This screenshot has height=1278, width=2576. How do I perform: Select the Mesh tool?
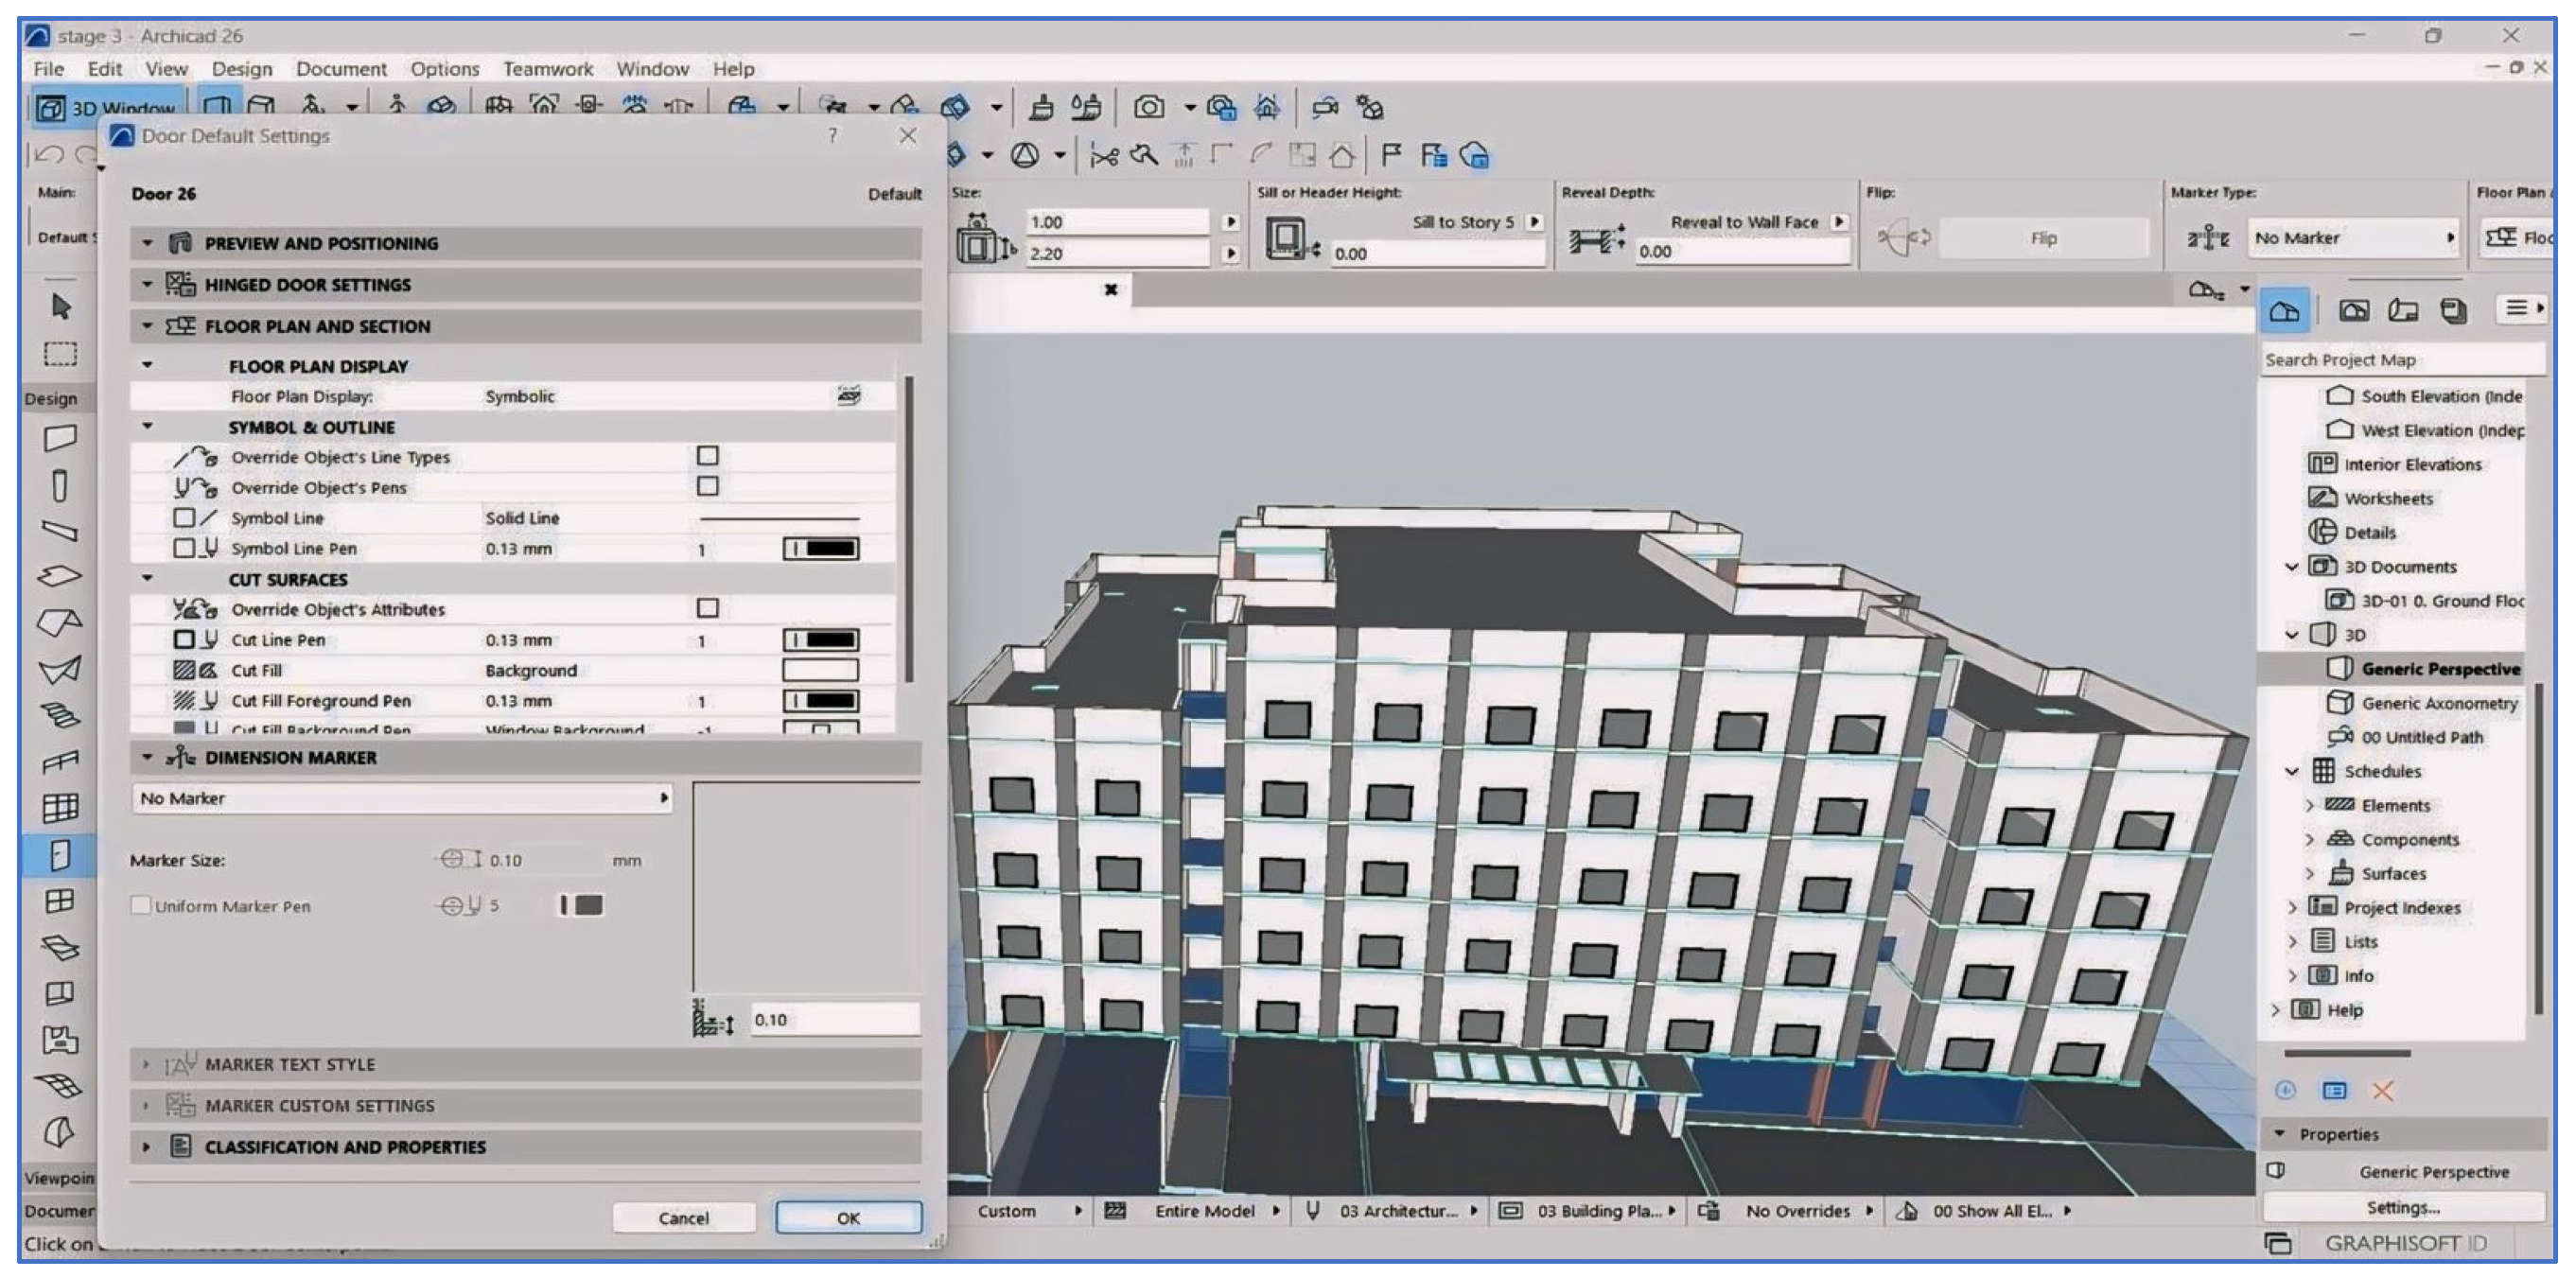tap(60, 1086)
